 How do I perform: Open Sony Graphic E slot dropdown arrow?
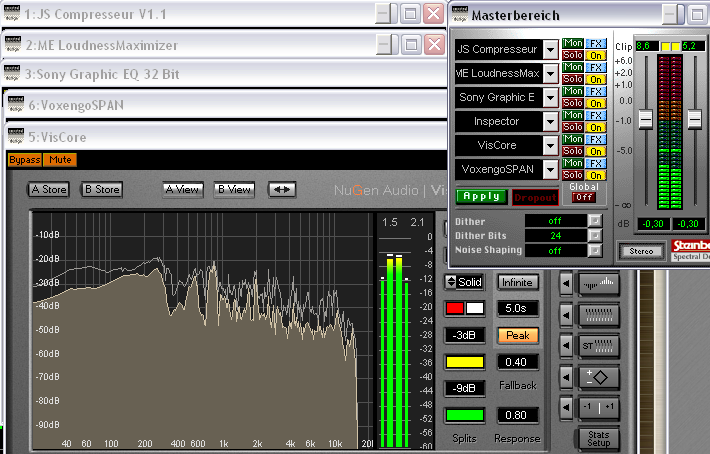551,97
